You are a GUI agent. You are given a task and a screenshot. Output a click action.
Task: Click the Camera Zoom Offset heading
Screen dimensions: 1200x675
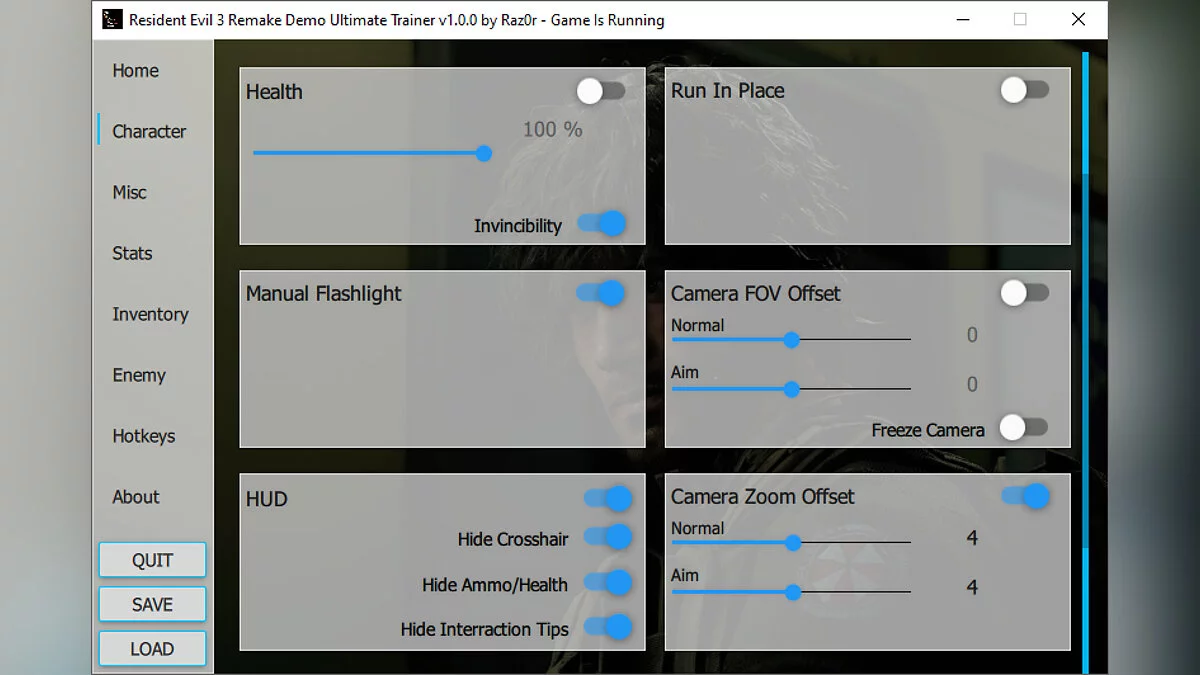pos(763,496)
